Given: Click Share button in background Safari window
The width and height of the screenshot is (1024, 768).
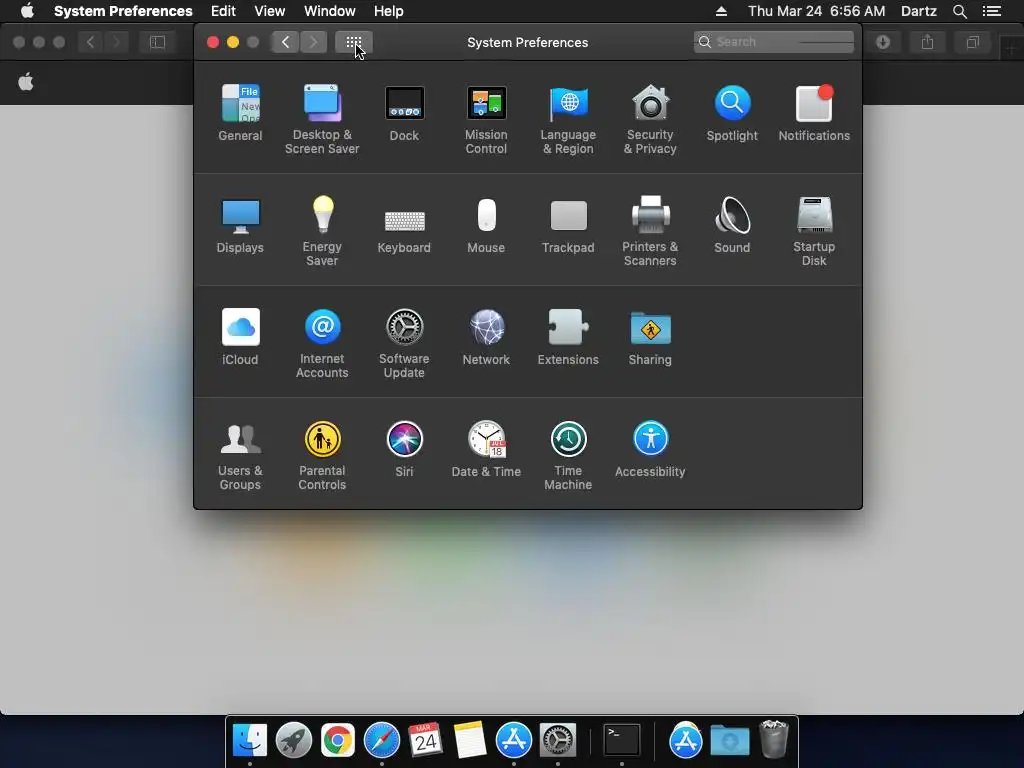Looking at the screenshot, I should pyautogui.click(x=927, y=42).
